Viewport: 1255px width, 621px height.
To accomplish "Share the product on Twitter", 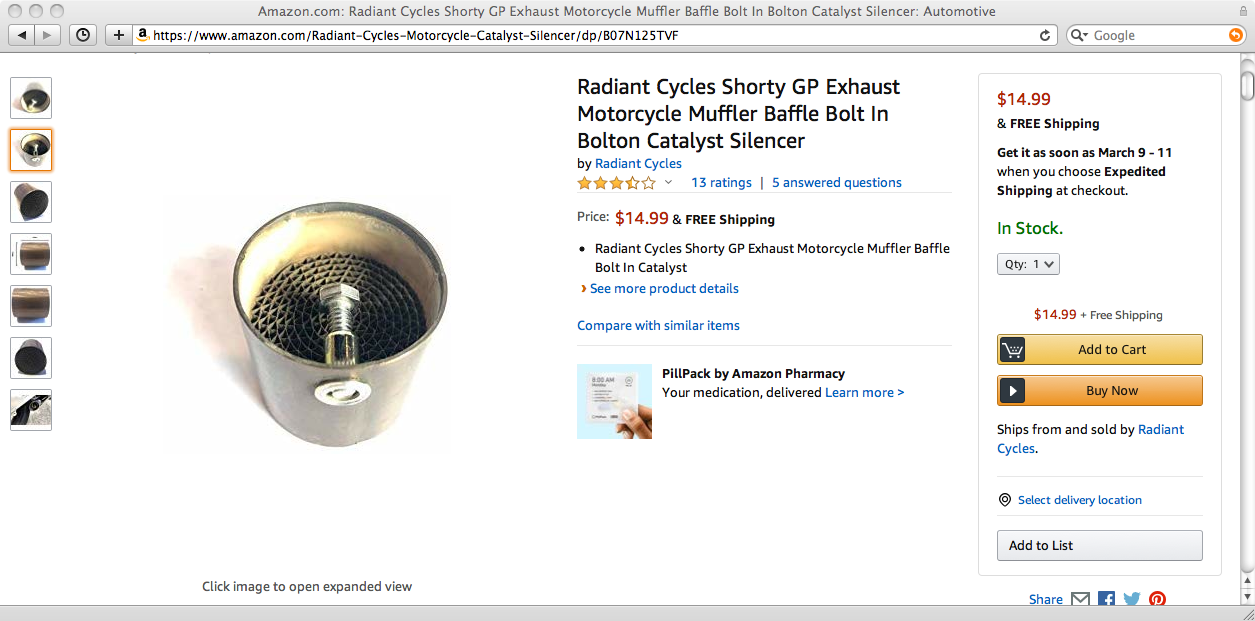I will coord(1131,599).
